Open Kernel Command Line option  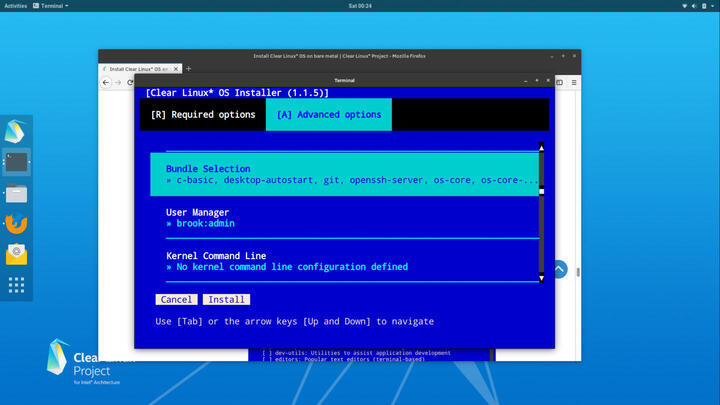point(344,261)
